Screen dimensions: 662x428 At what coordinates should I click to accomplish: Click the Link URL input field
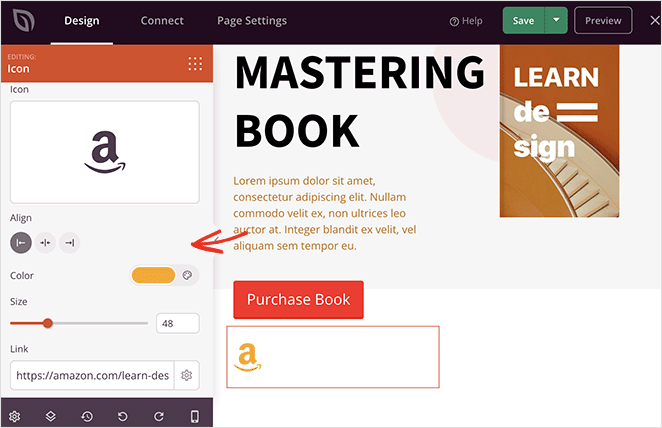point(92,376)
